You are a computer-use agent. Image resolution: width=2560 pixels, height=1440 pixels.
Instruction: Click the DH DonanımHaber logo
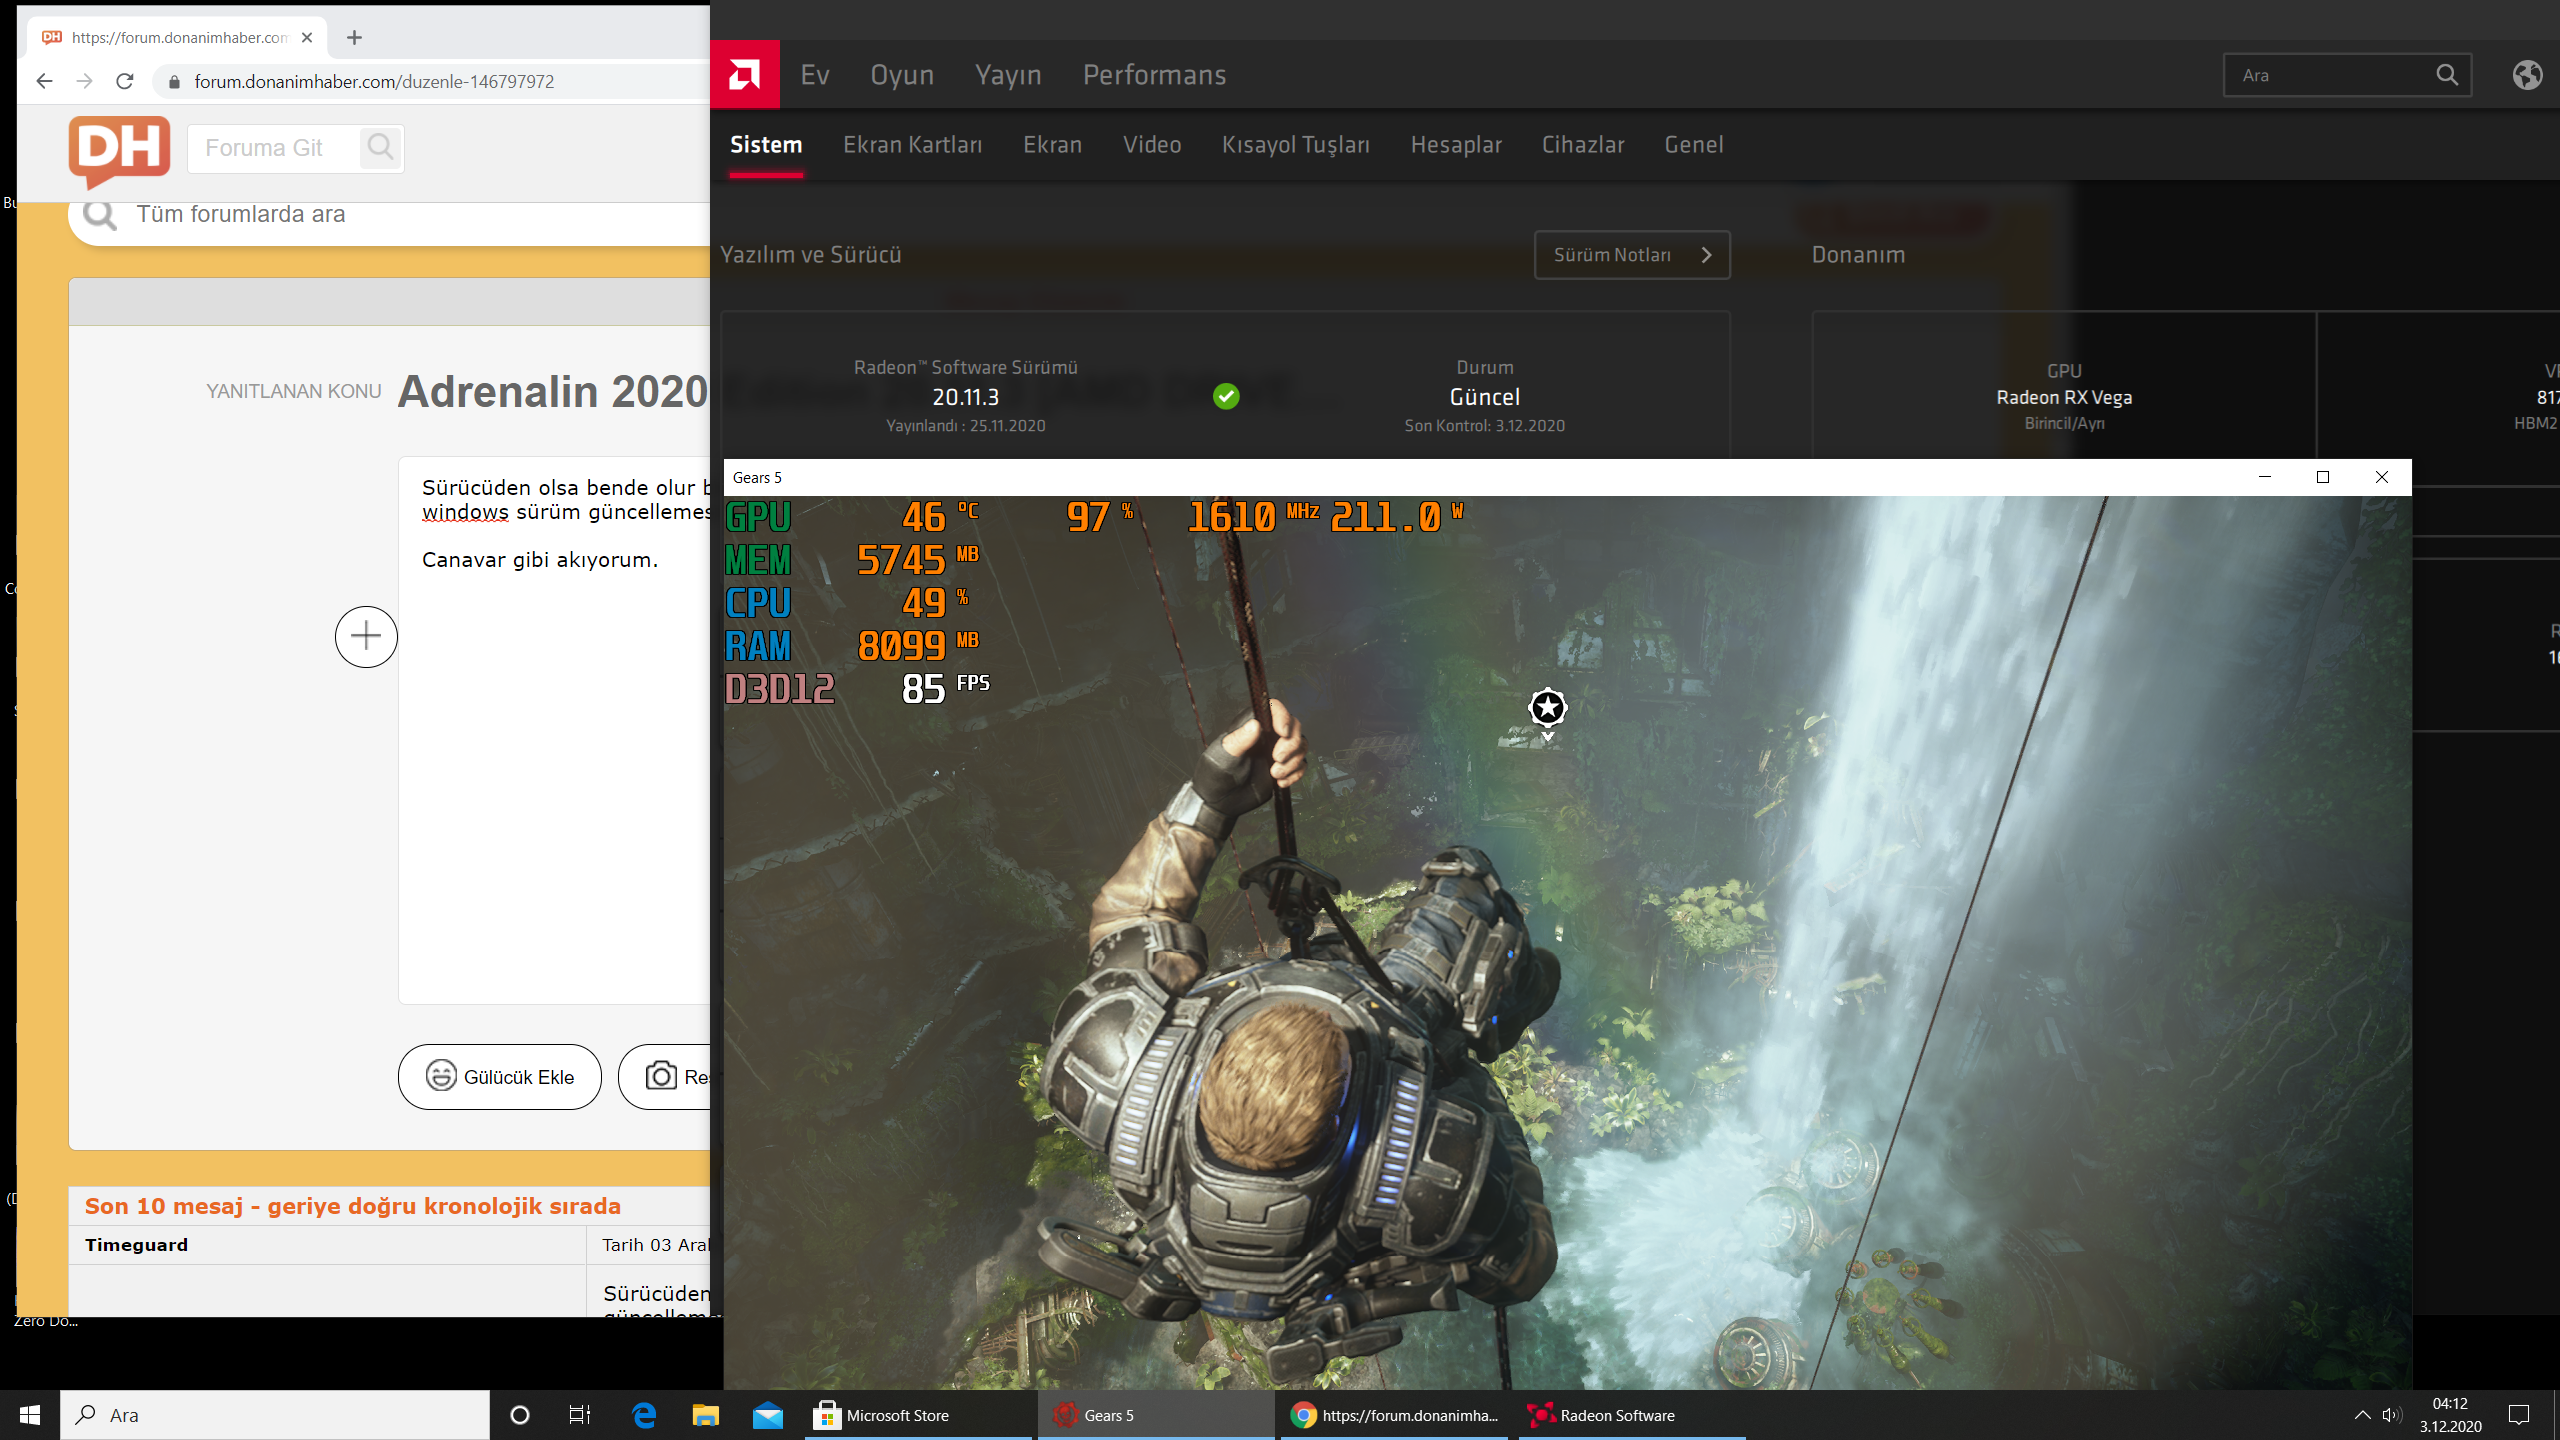(x=120, y=151)
